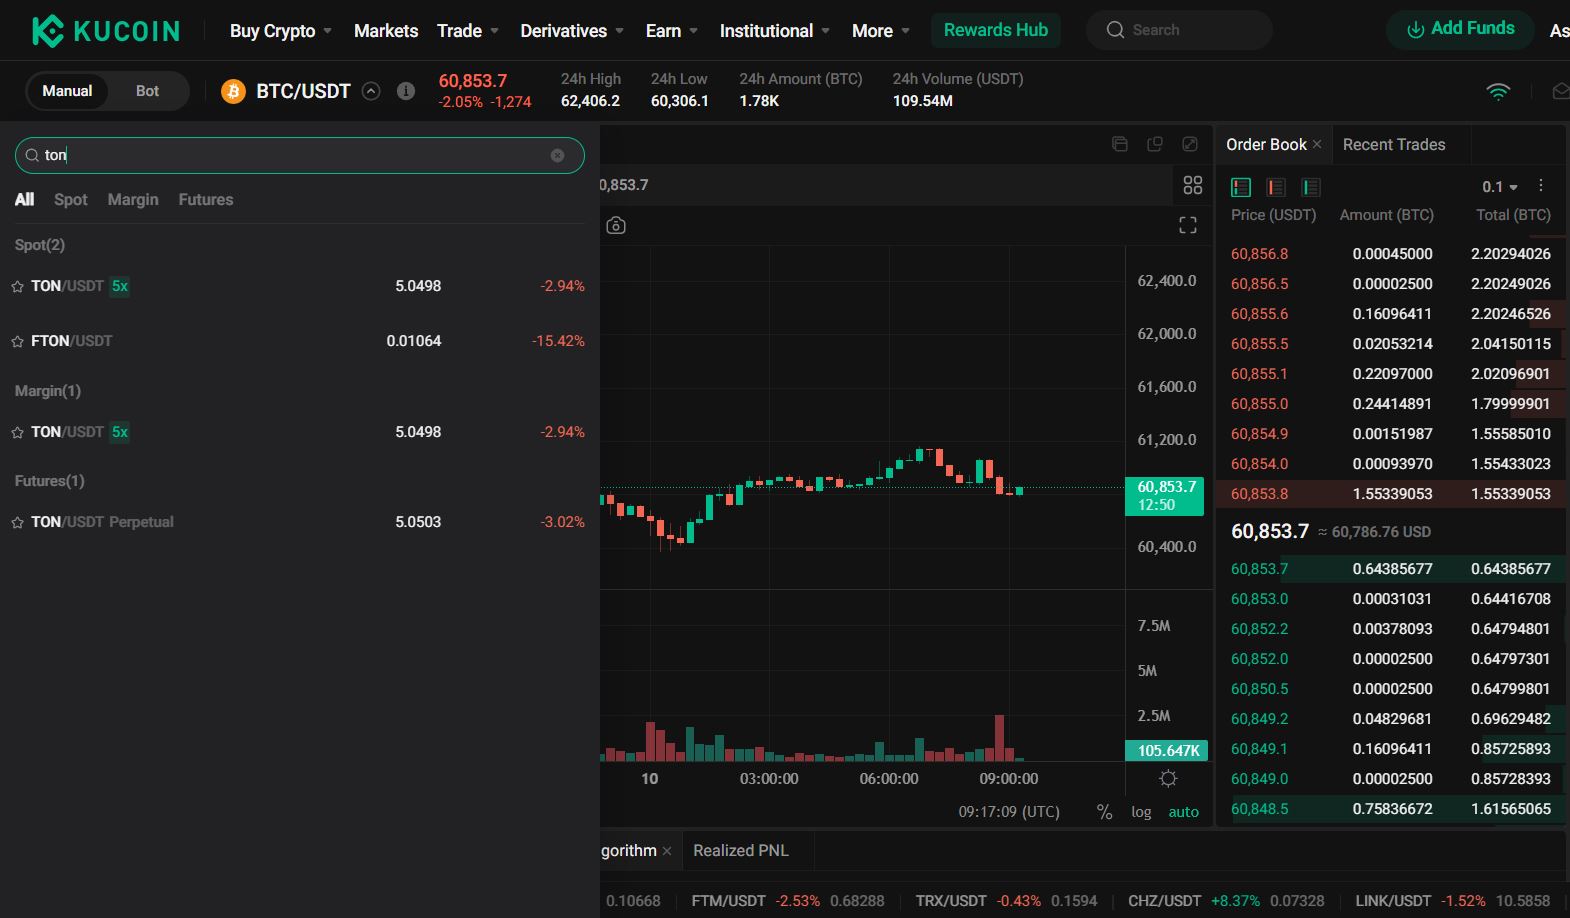Expand the Derivatives menu
This screenshot has width=1570, height=918.
(572, 31)
